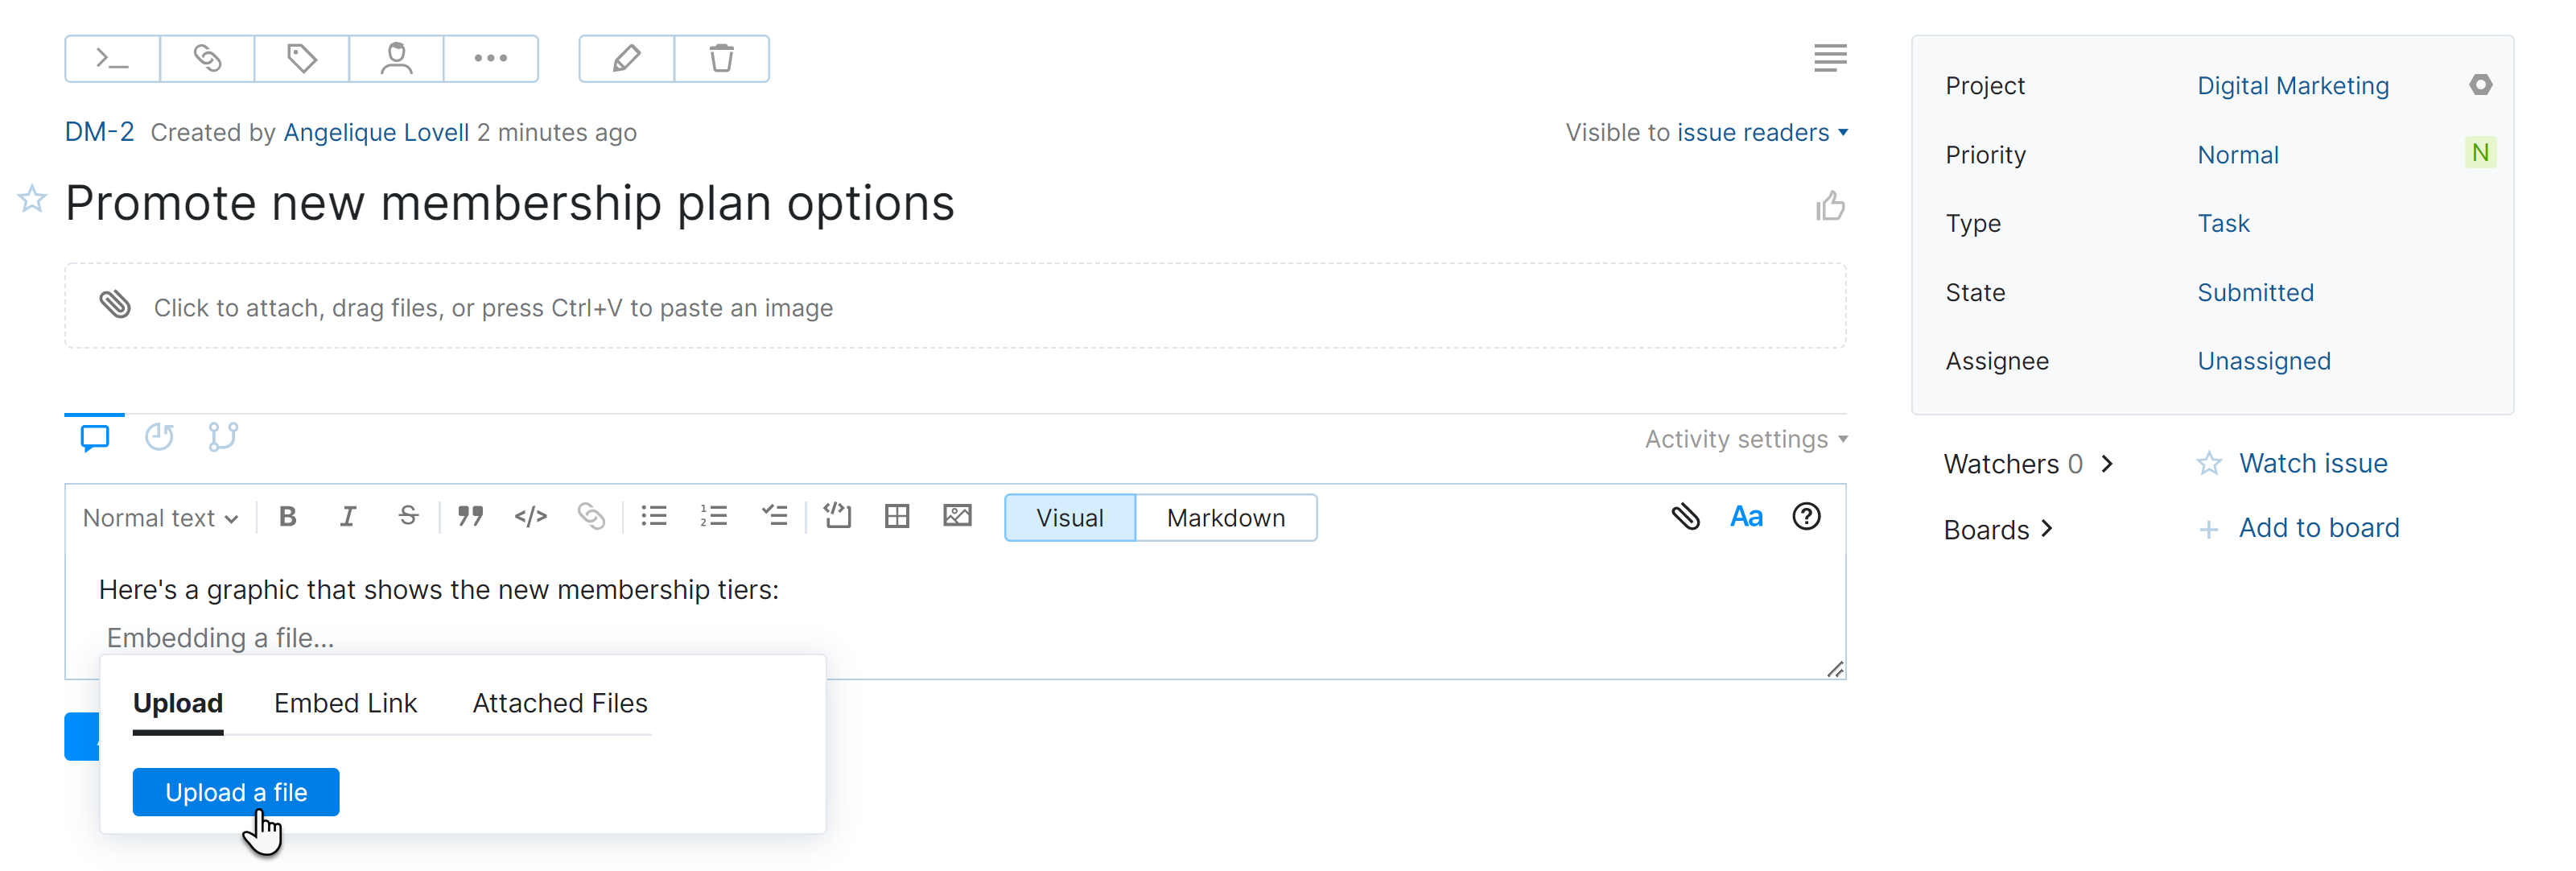This screenshot has width=2576, height=871.
Task: Insert a code block
Action: click(838, 517)
